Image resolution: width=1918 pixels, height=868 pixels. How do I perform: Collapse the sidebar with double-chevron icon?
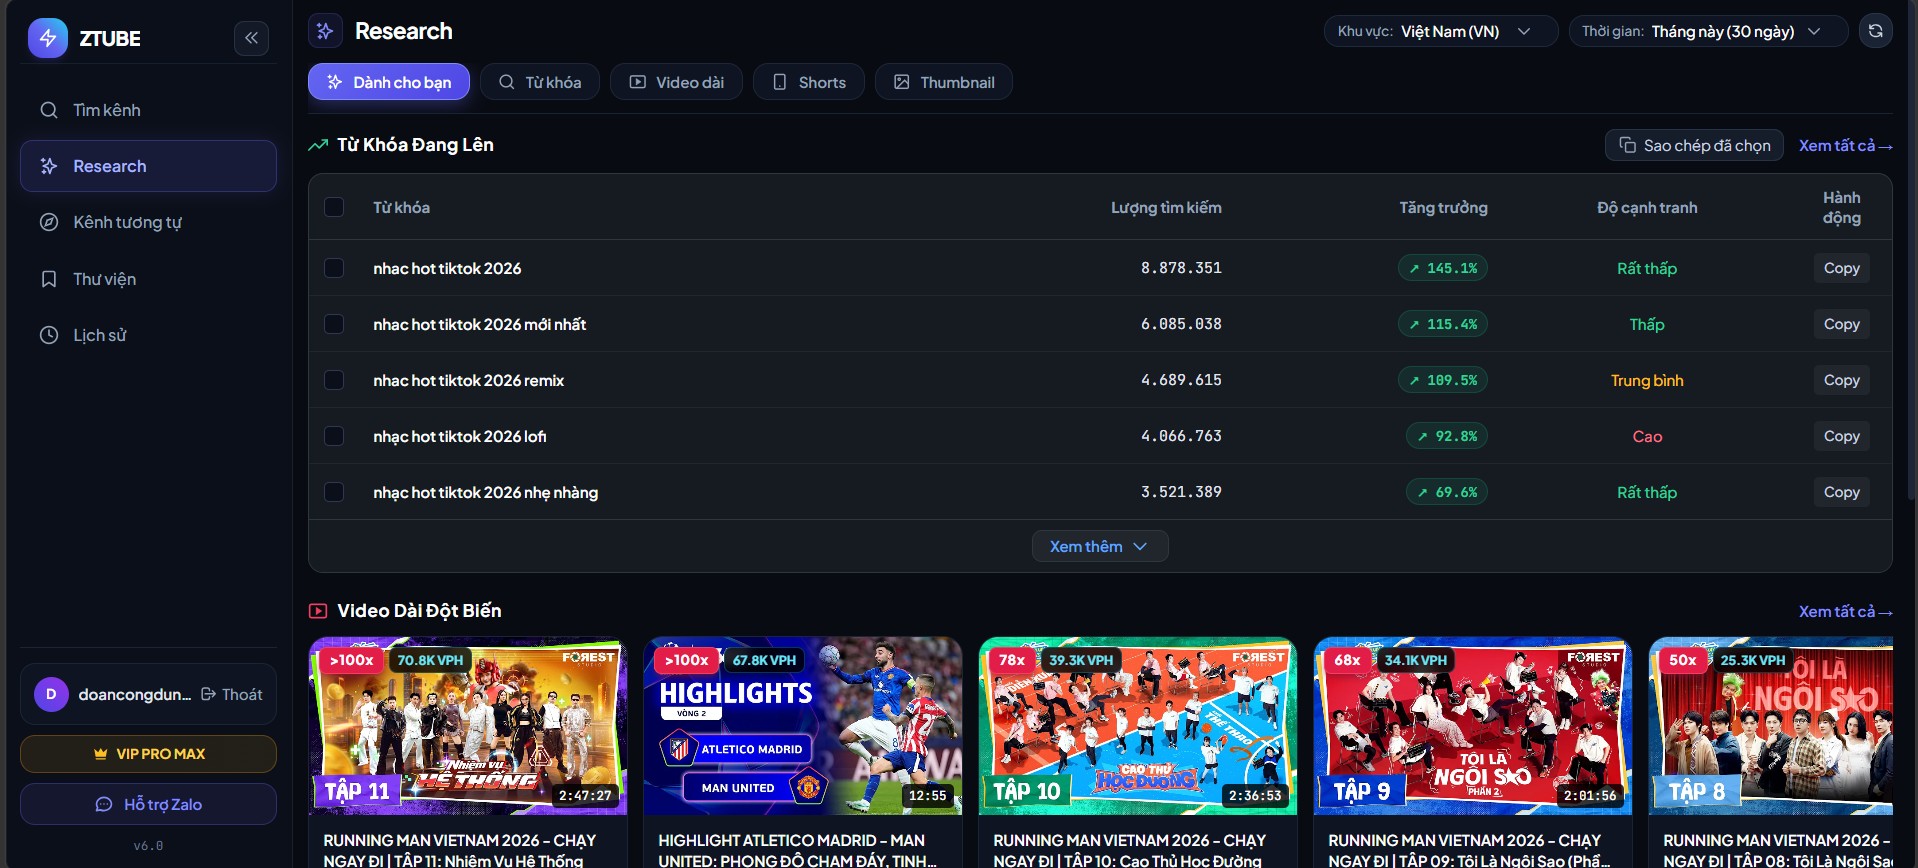coord(251,38)
